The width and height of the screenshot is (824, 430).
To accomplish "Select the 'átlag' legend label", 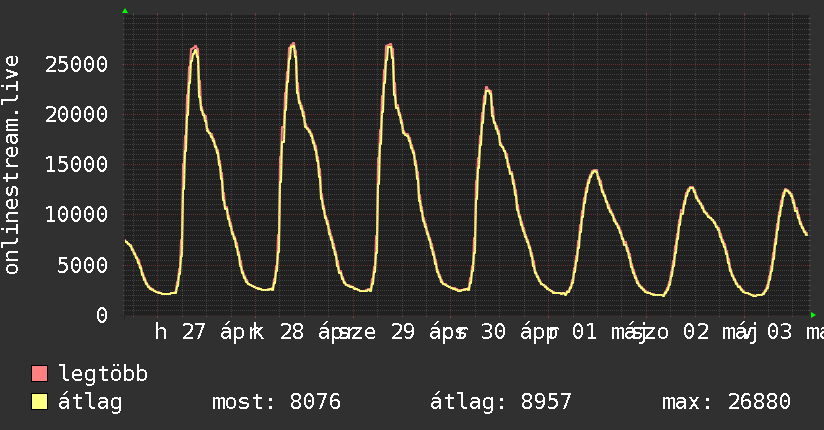I will [90, 402].
